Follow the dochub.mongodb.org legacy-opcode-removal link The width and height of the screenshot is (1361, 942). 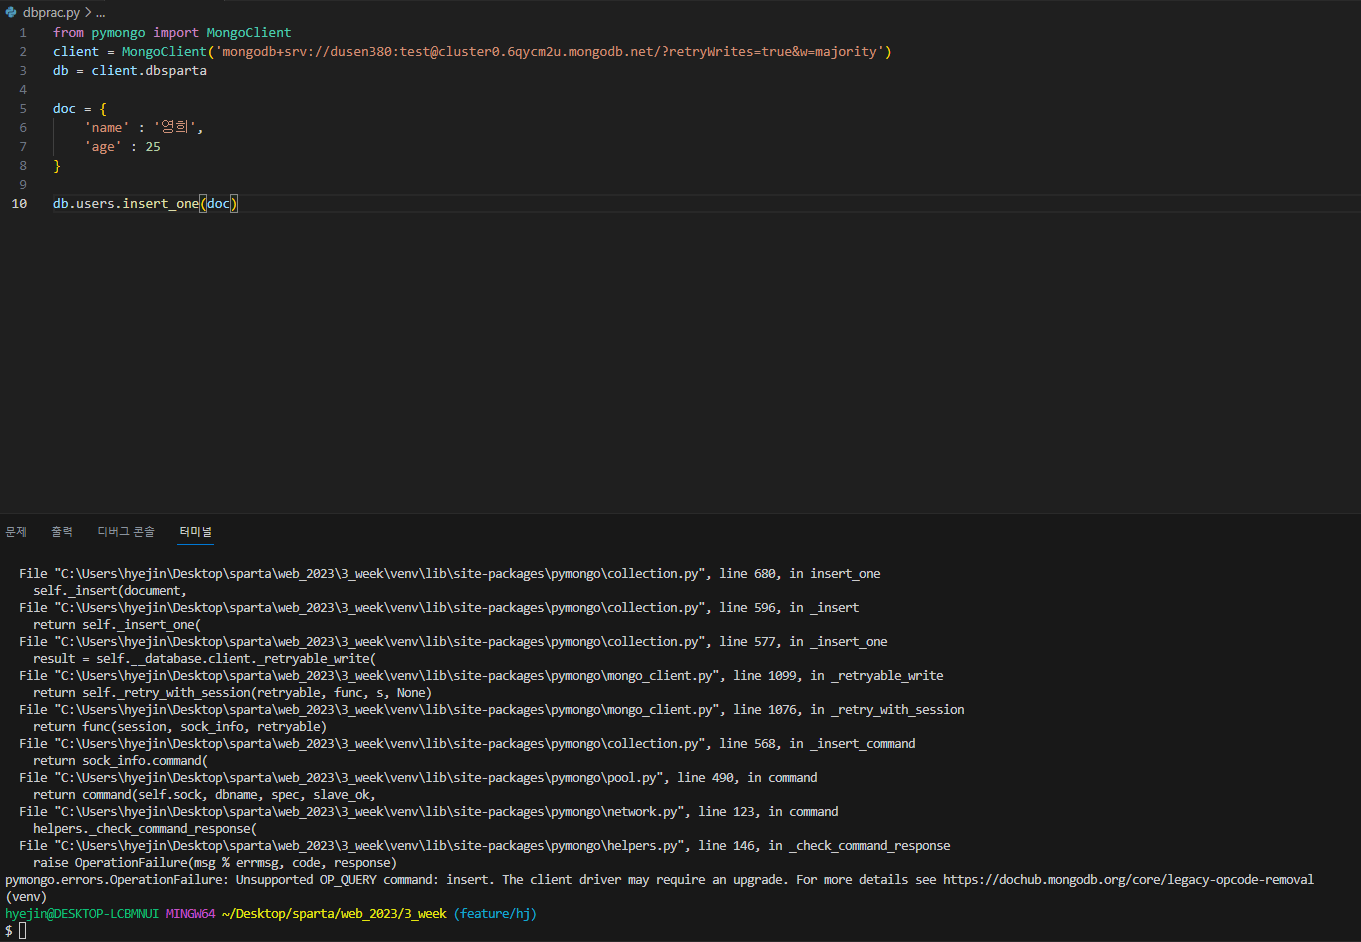(1128, 880)
